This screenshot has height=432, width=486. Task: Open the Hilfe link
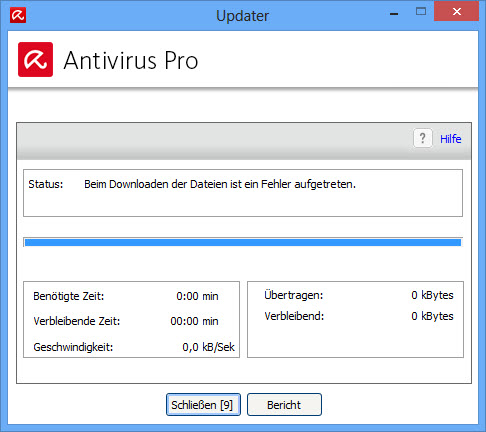click(x=451, y=139)
